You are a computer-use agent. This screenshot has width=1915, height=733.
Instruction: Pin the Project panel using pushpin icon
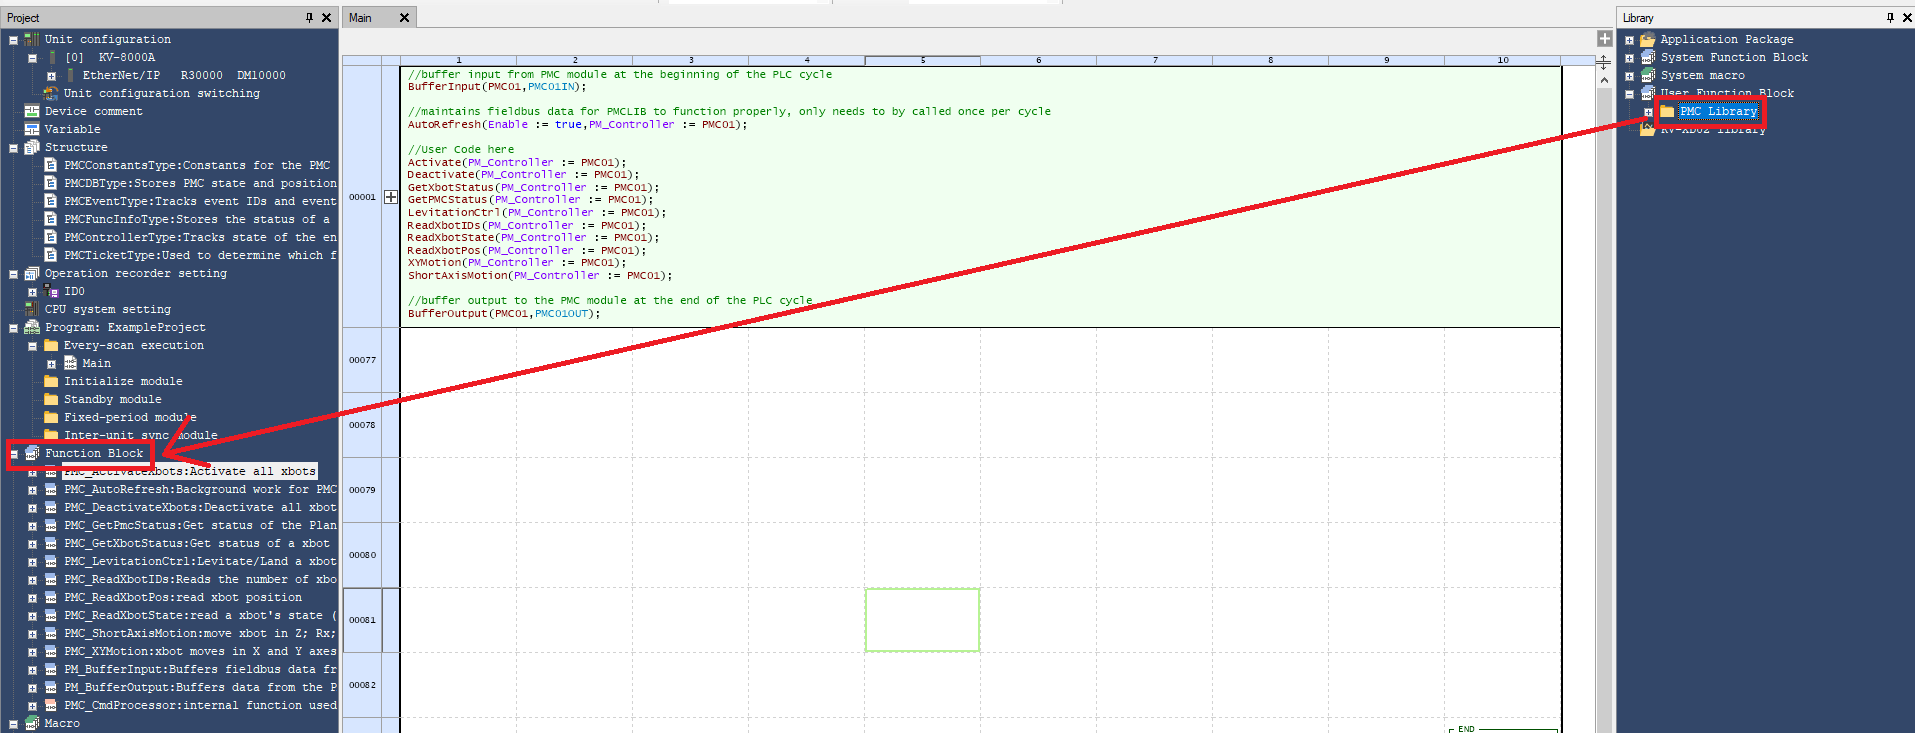point(309,17)
